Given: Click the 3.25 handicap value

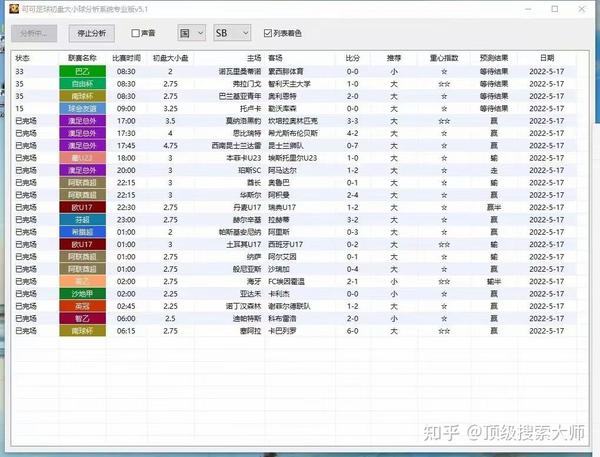Looking at the screenshot, I should 170,109.
